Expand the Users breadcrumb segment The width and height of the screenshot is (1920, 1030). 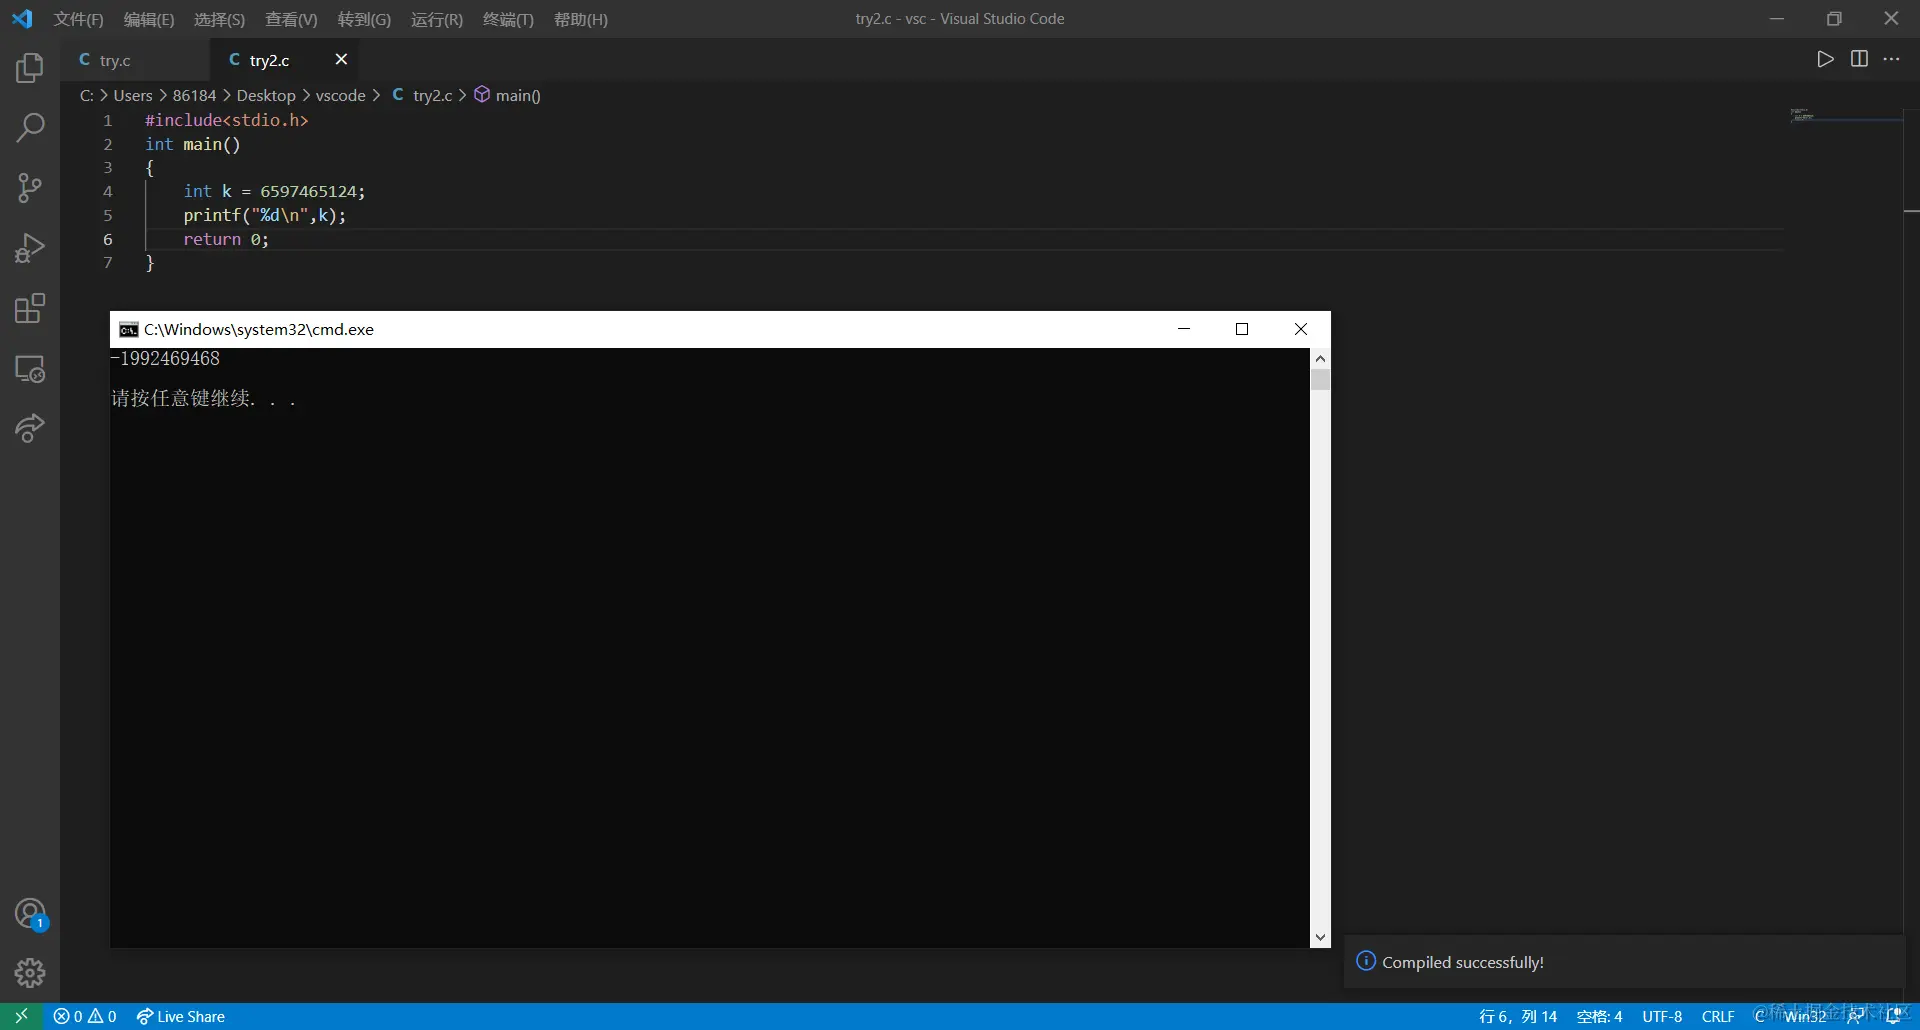coord(133,95)
